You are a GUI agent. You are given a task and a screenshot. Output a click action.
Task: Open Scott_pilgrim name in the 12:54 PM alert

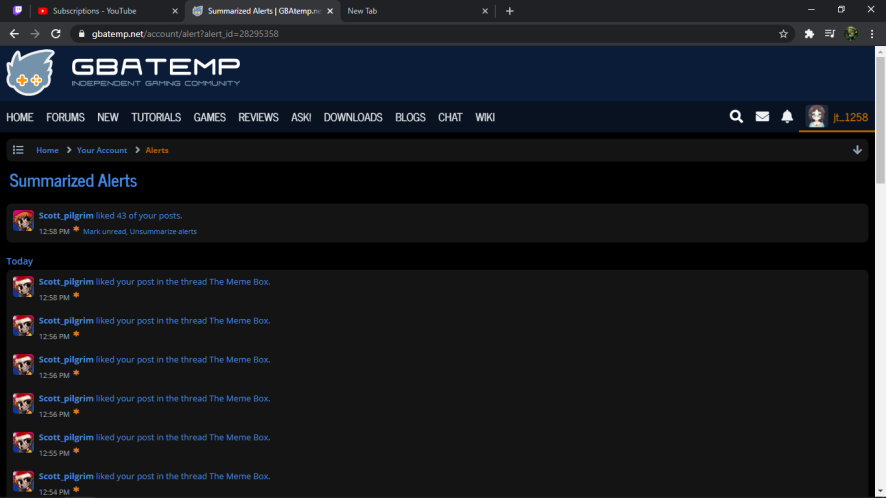point(66,476)
